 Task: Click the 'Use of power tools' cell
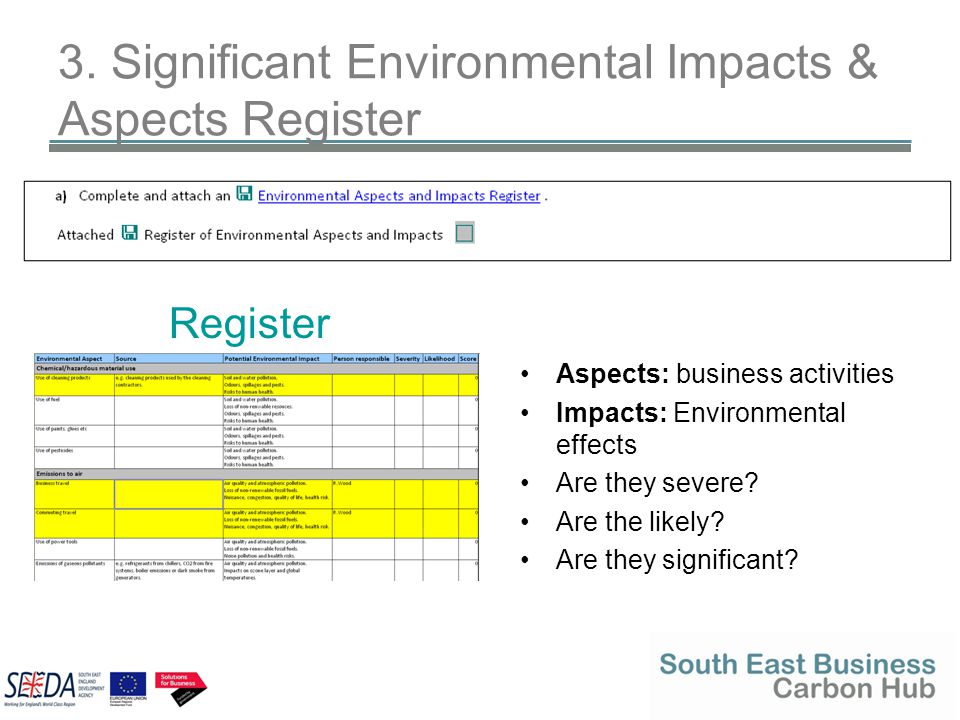point(74,549)
